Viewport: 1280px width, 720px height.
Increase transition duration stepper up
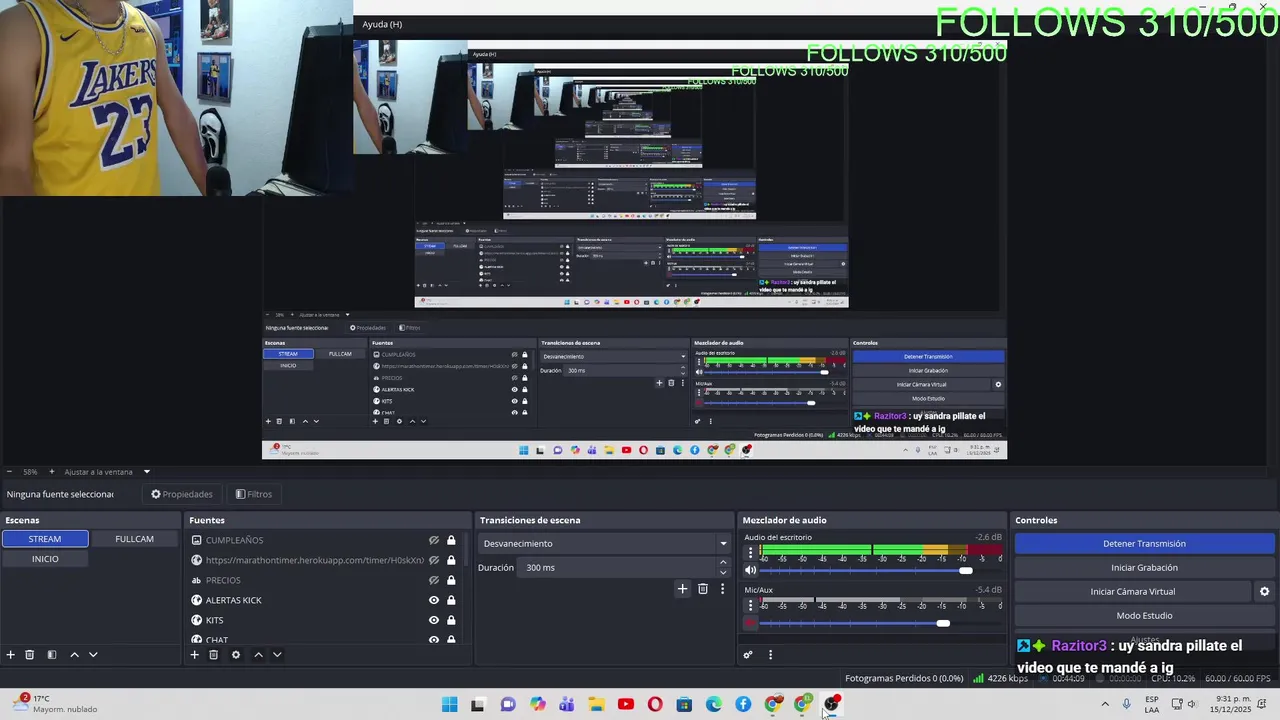pyautogui.click(x=723, y=563)
